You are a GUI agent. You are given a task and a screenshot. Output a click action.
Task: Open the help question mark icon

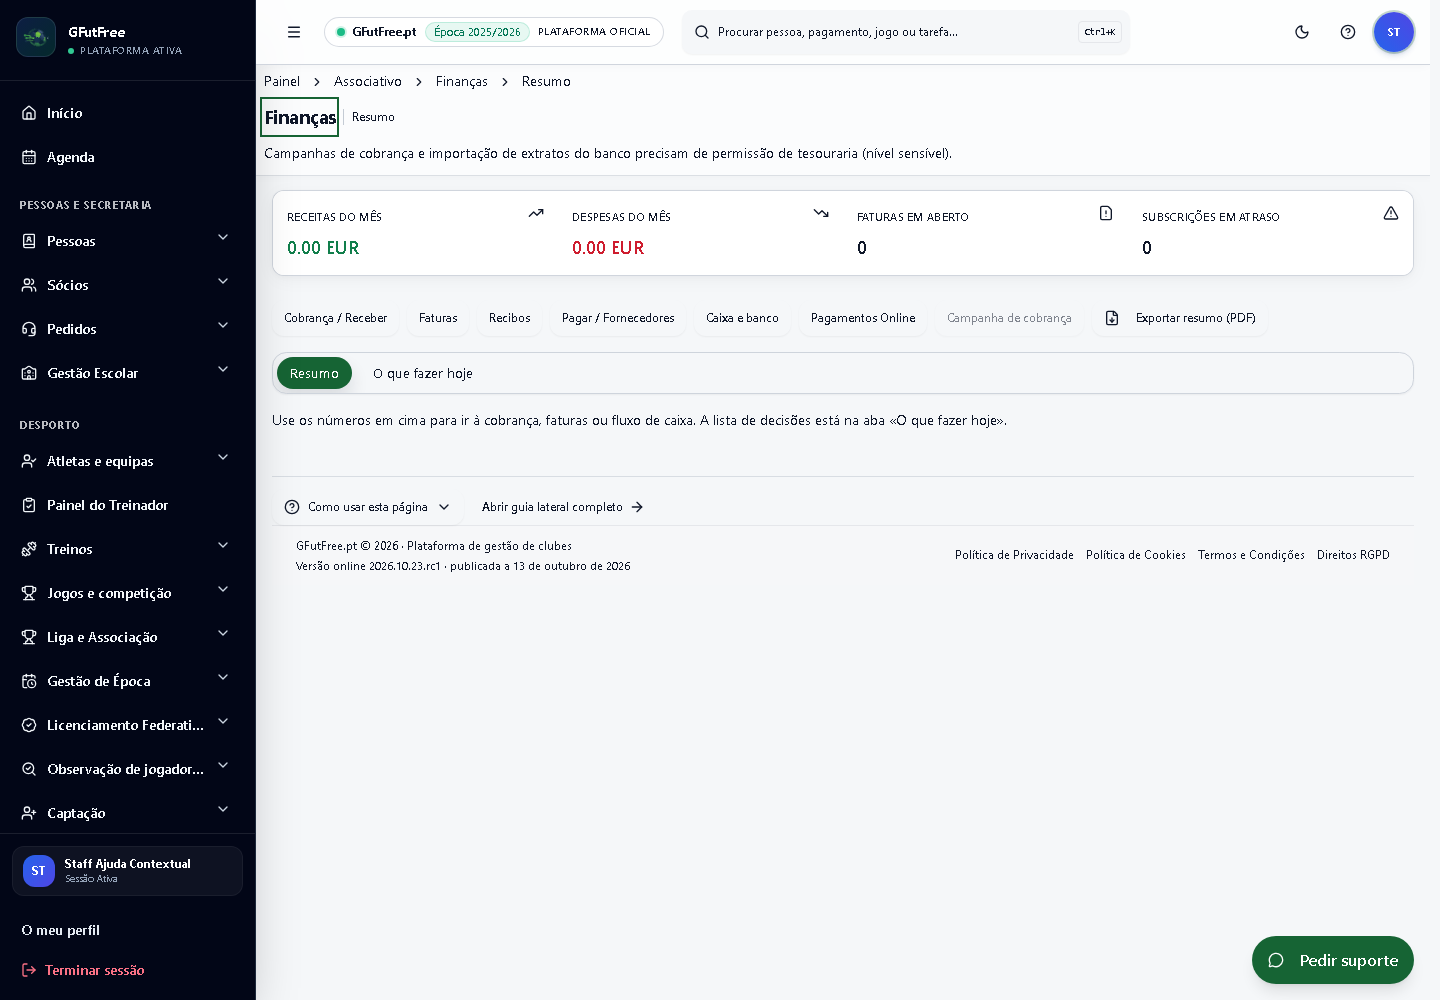tap(1348, 32)
